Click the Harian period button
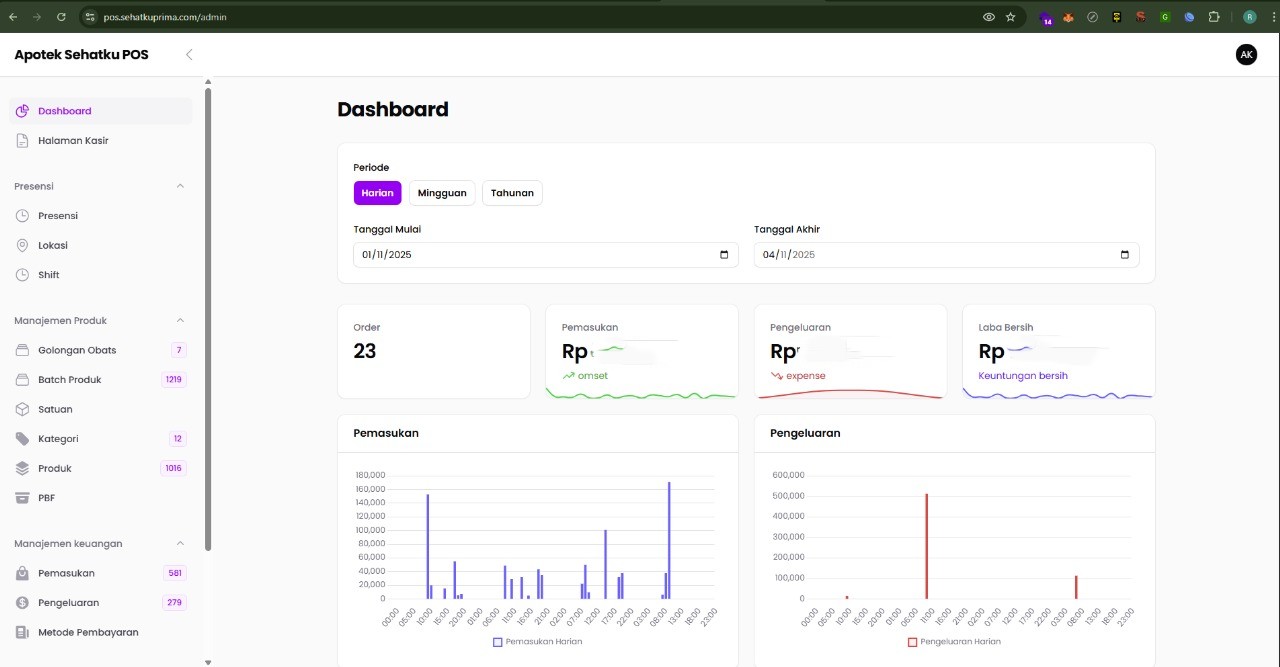The height and width of the screenshot is (667, 1280). (377, 193)
